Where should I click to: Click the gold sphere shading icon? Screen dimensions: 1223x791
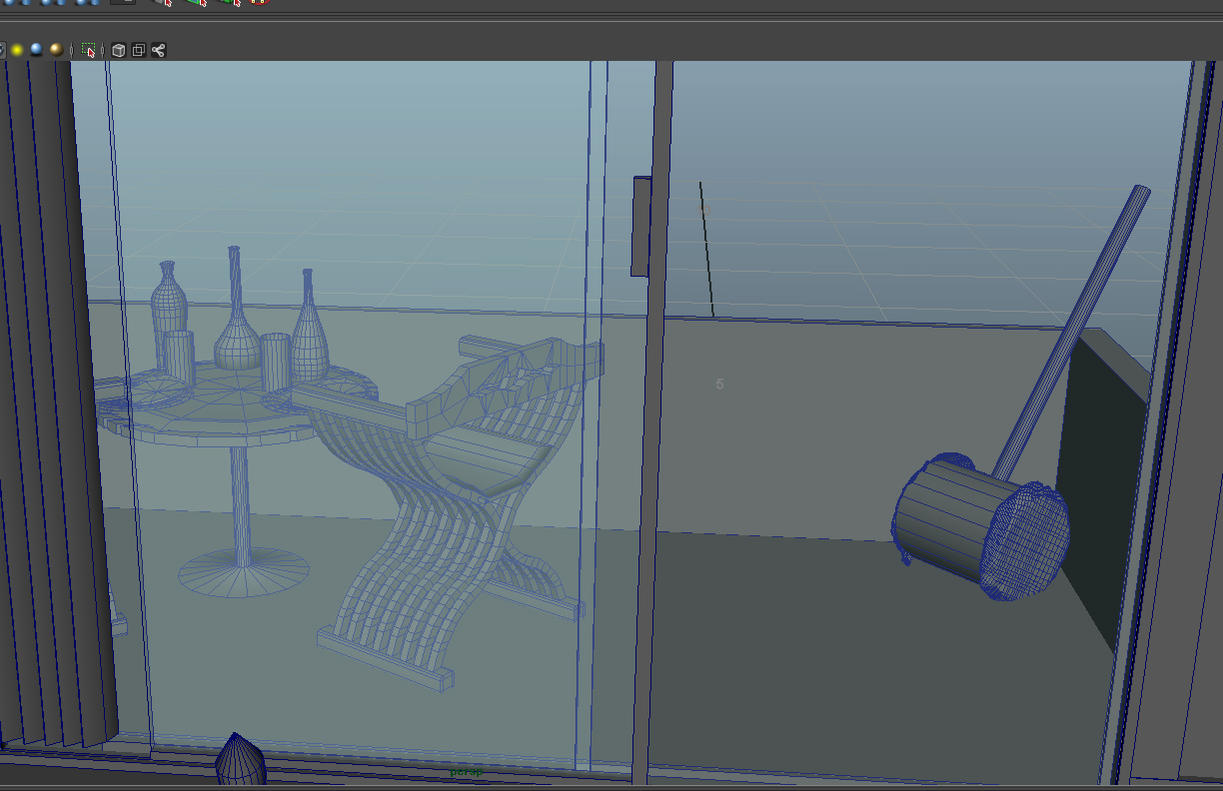coord(56,50)
